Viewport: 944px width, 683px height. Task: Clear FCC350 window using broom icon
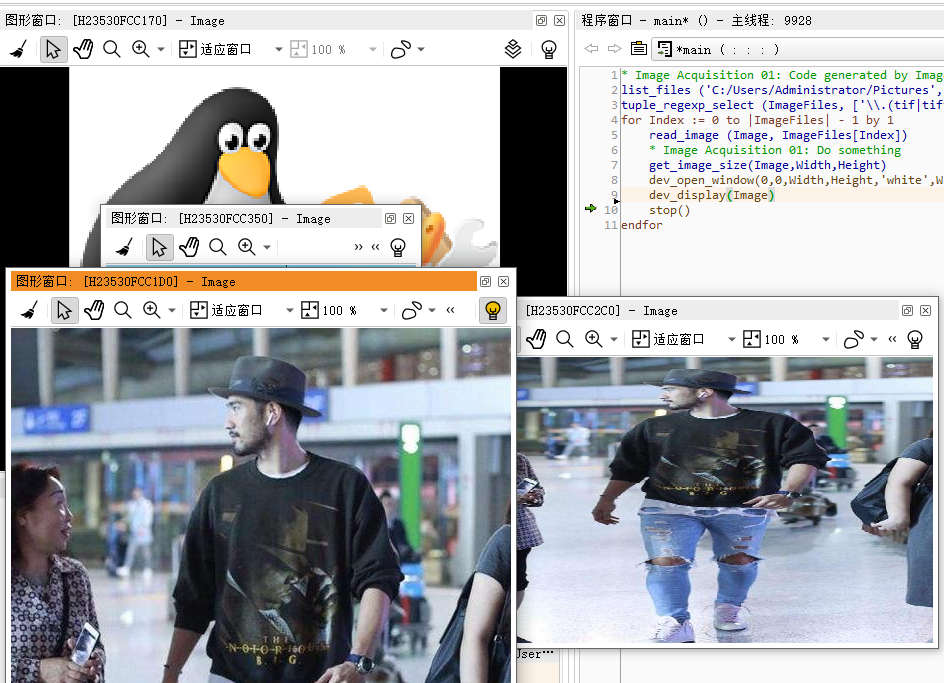click(x=124, y=247)
